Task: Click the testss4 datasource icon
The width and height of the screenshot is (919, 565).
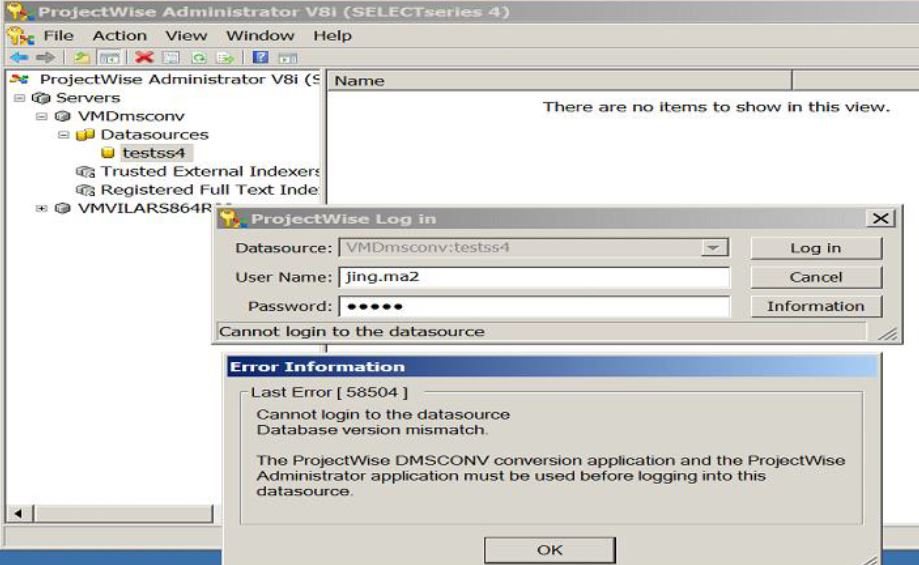Action: click(108, 153)
